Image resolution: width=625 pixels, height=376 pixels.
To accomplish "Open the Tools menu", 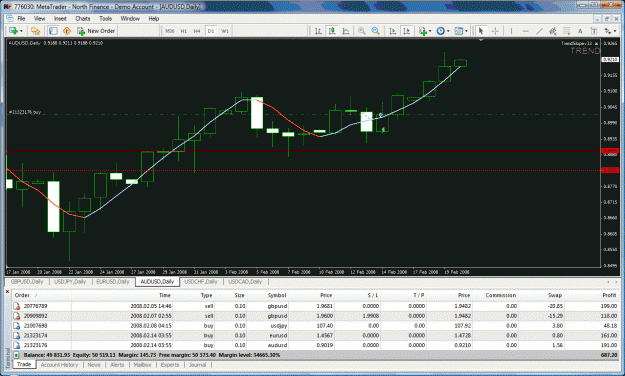I will [x=105, y=18].
